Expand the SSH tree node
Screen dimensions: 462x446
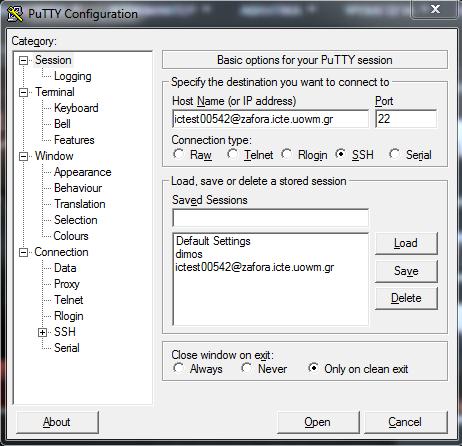42,332
